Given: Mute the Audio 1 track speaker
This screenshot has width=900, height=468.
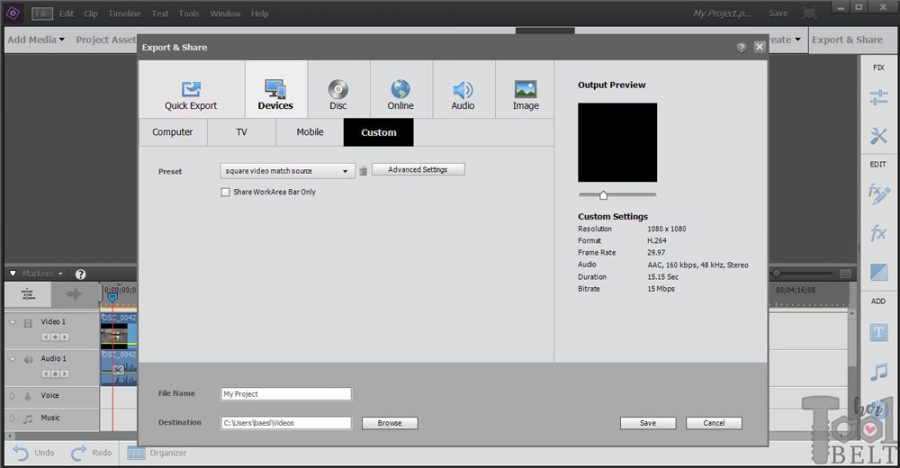Looking at the screenshot, I should point(28,359).
